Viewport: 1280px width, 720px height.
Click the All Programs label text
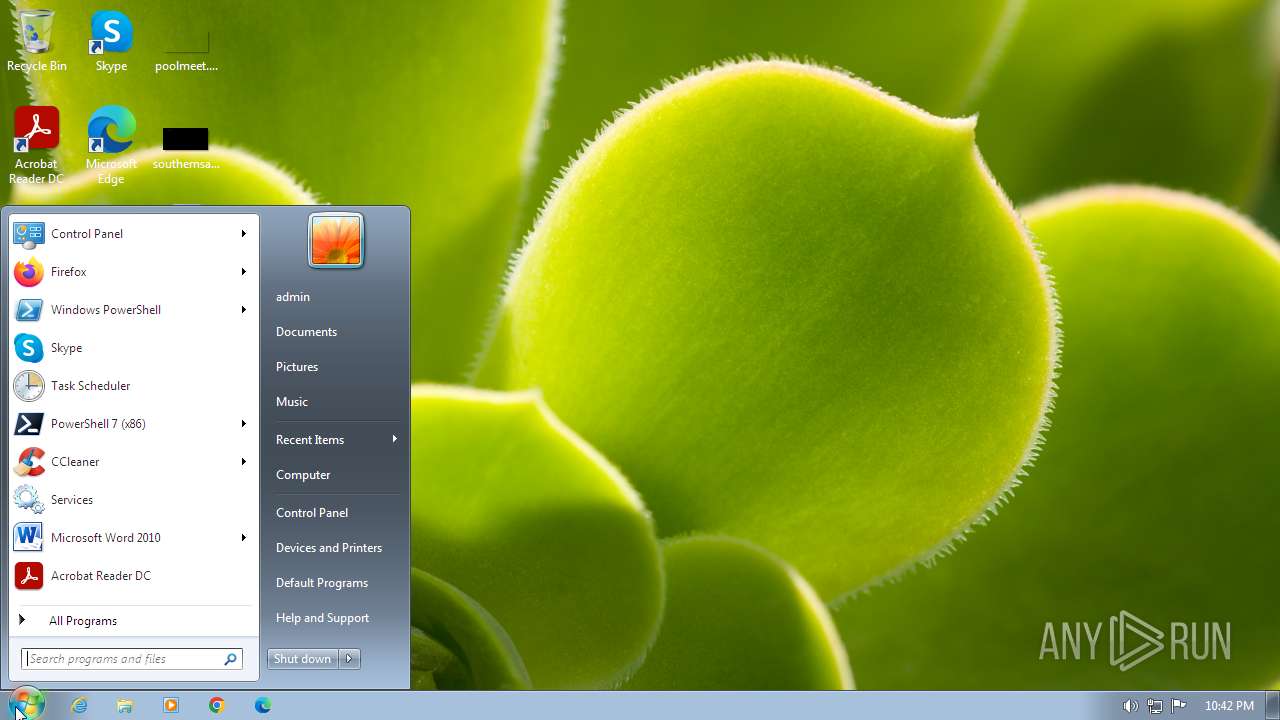click(83, 621)
